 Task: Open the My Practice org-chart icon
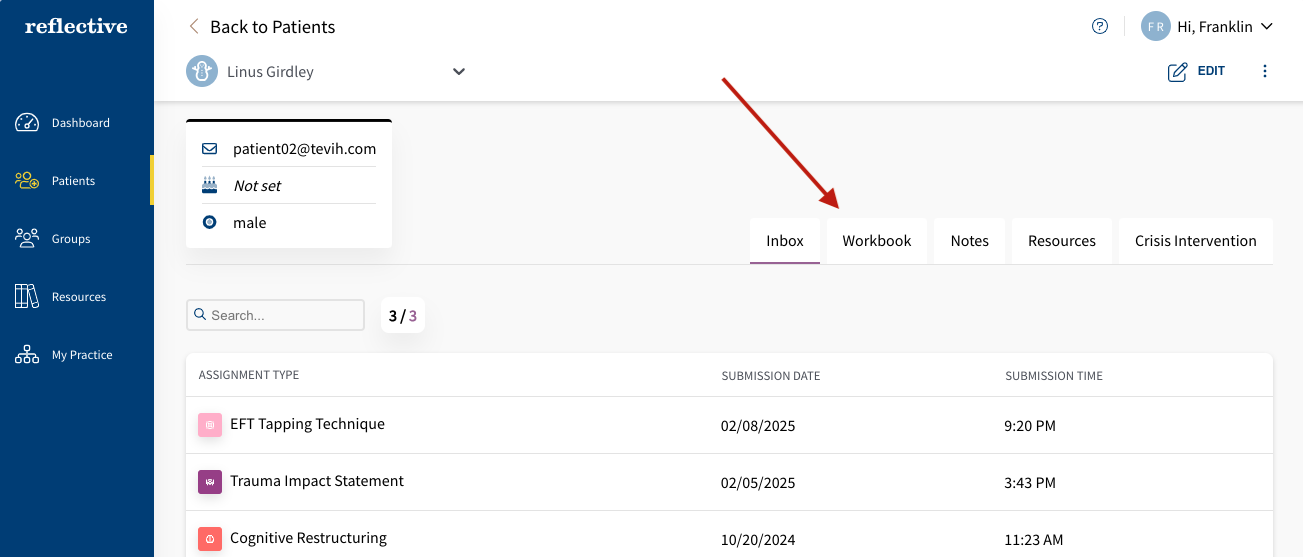click(27, 355)
